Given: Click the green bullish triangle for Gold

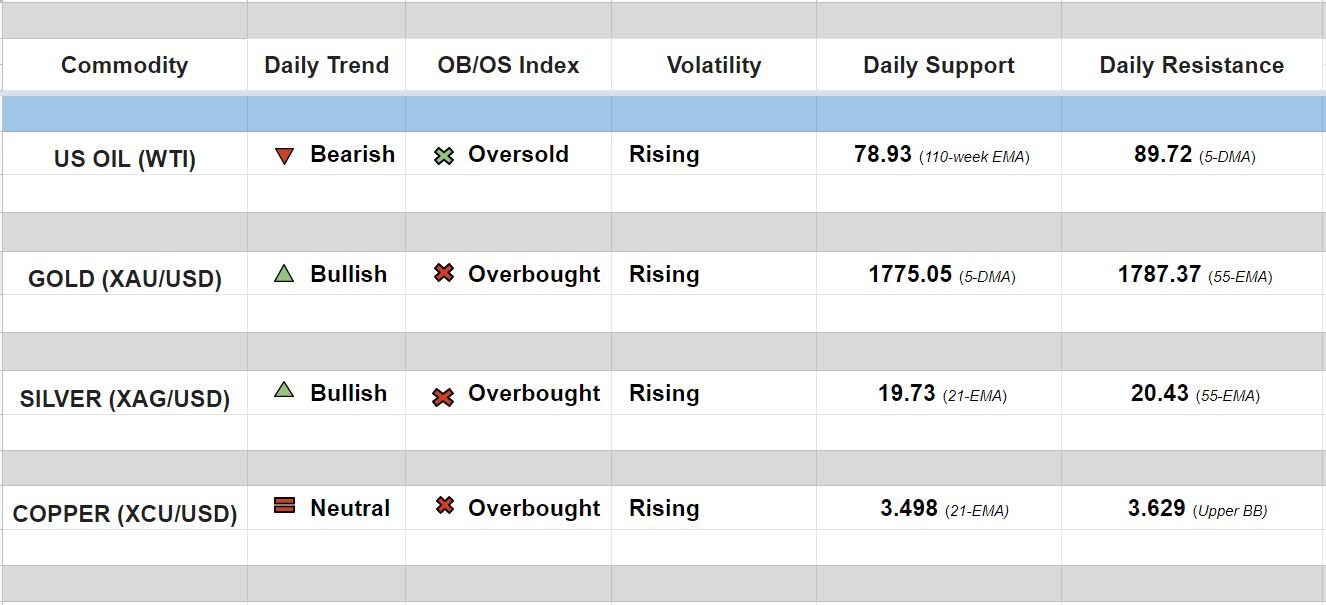Looking at the screenshot, I should tap(284, 274).
